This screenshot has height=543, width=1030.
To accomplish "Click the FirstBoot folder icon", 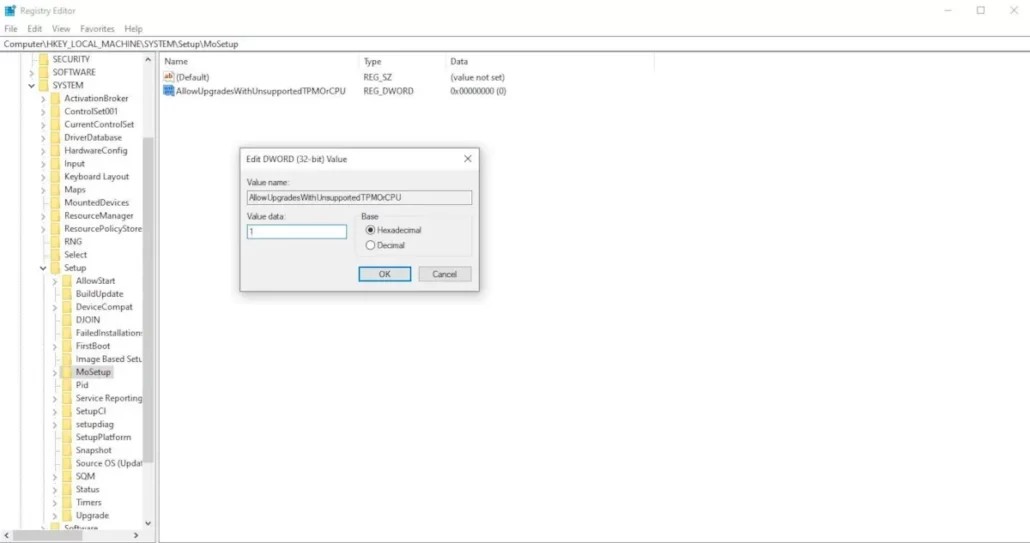I will 67,346.
